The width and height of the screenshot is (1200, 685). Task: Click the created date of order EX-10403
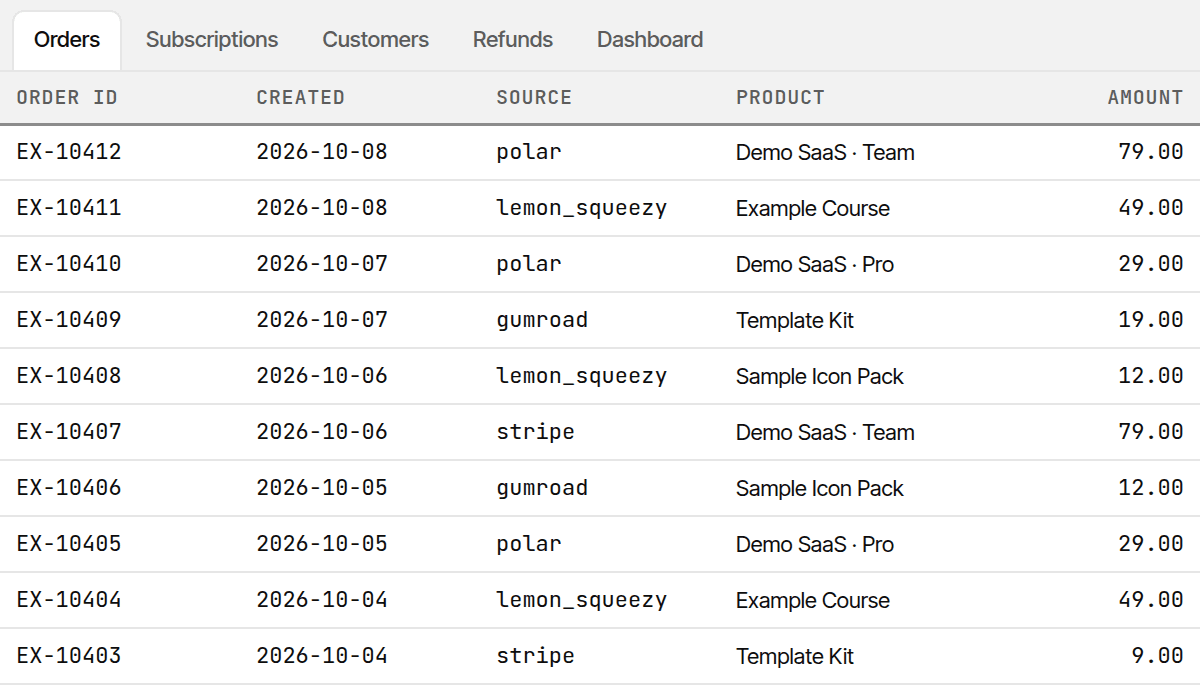(322, 656)
